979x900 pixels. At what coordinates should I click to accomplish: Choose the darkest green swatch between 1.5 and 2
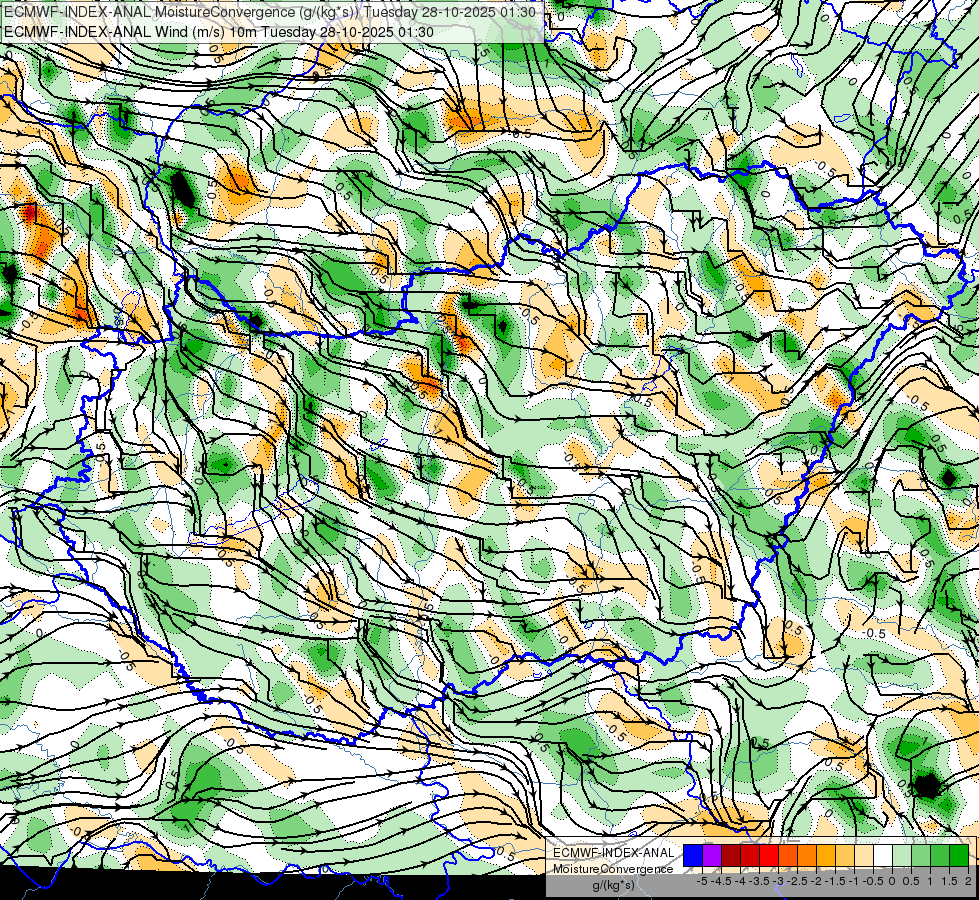coord(959,855)
